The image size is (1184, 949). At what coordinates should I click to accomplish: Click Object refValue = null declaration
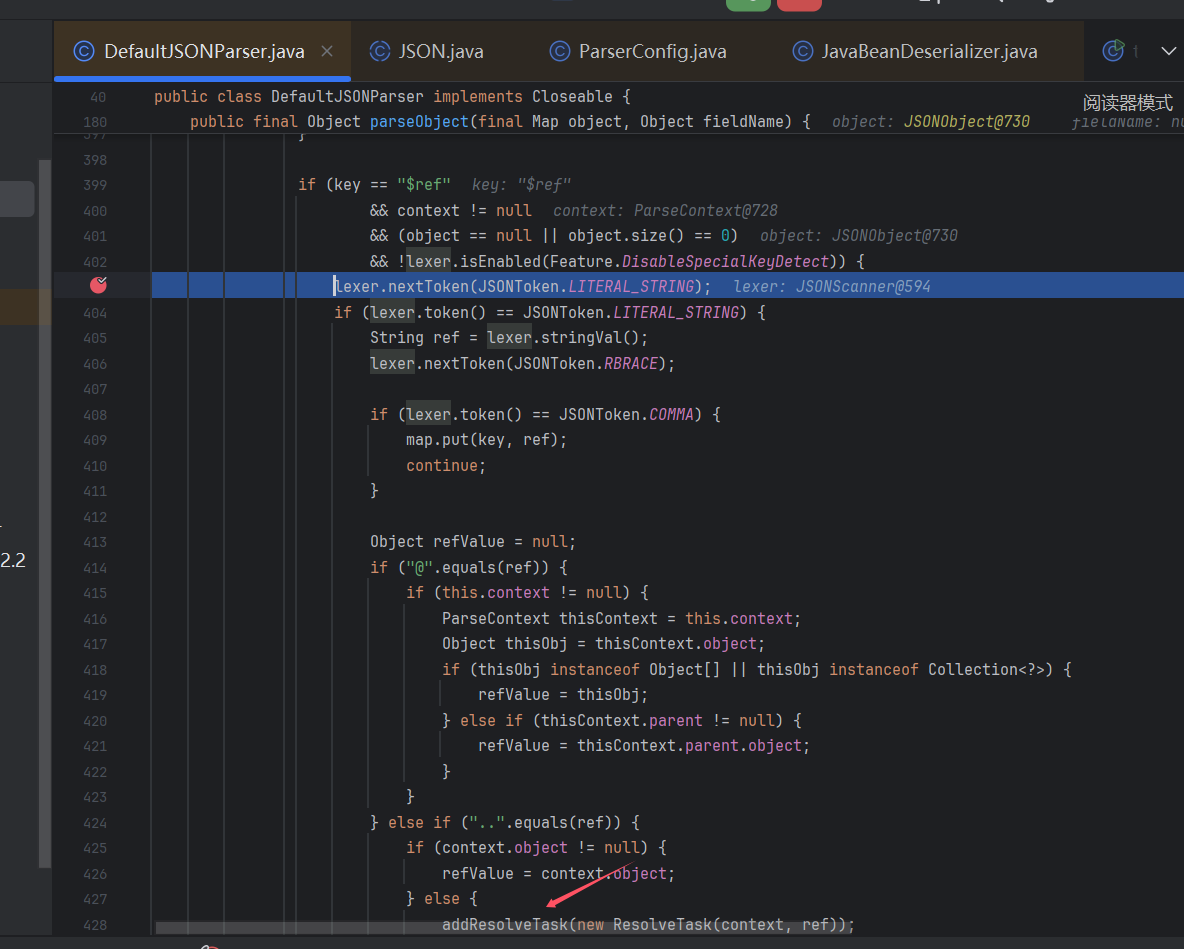tap(473, 541)
